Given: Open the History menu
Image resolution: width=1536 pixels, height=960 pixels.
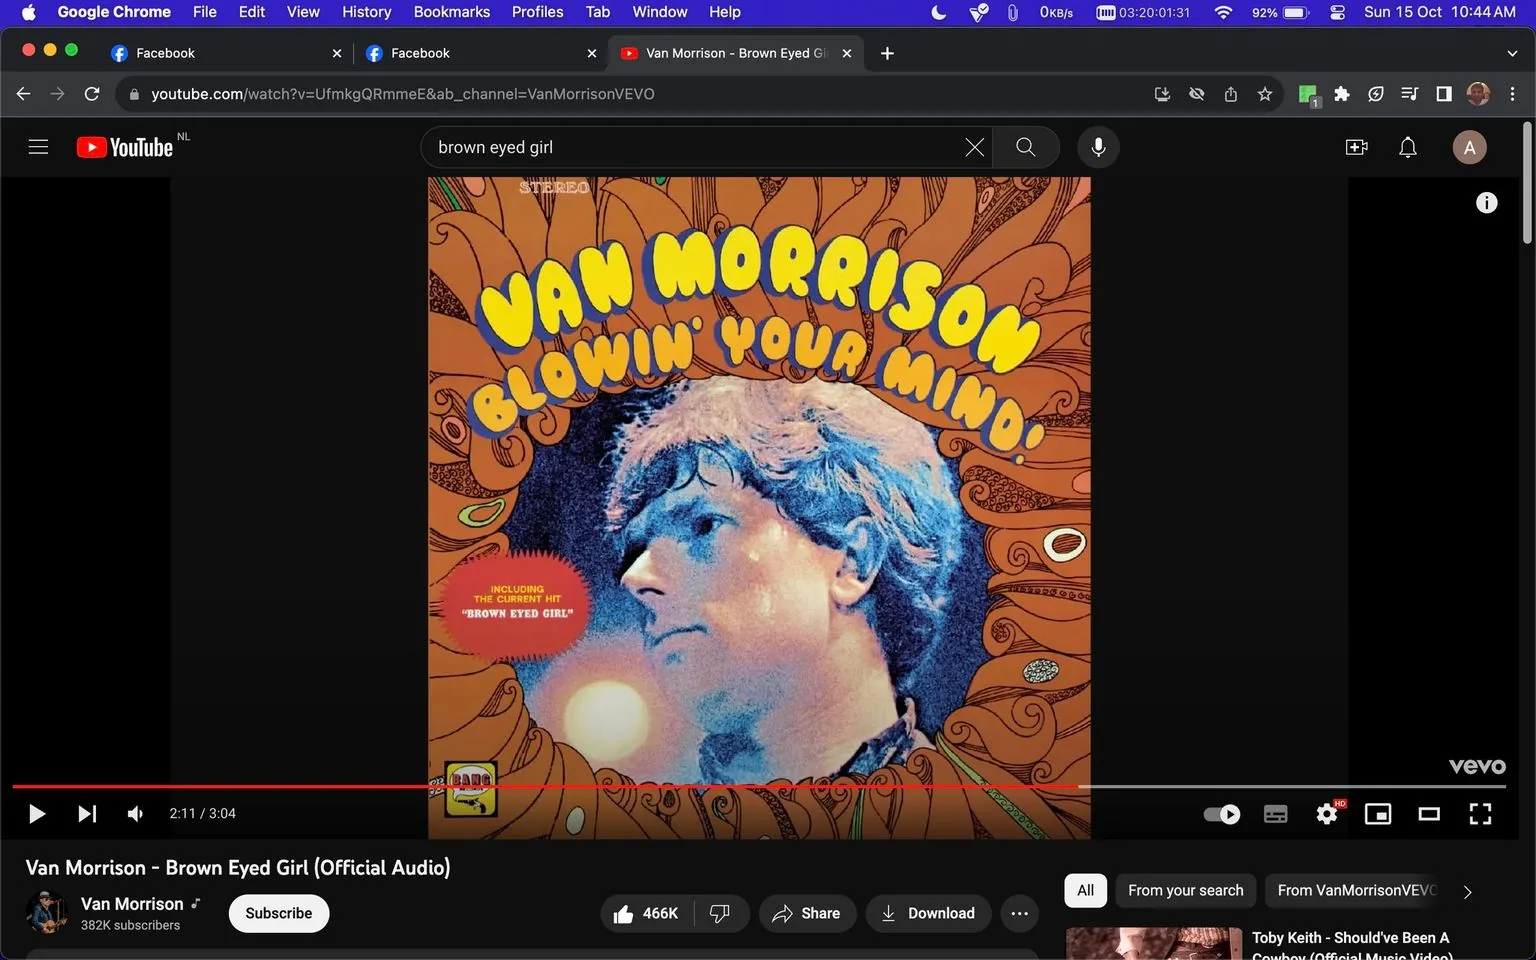Looking at the screenshot, I should click(x=365, y=12).
